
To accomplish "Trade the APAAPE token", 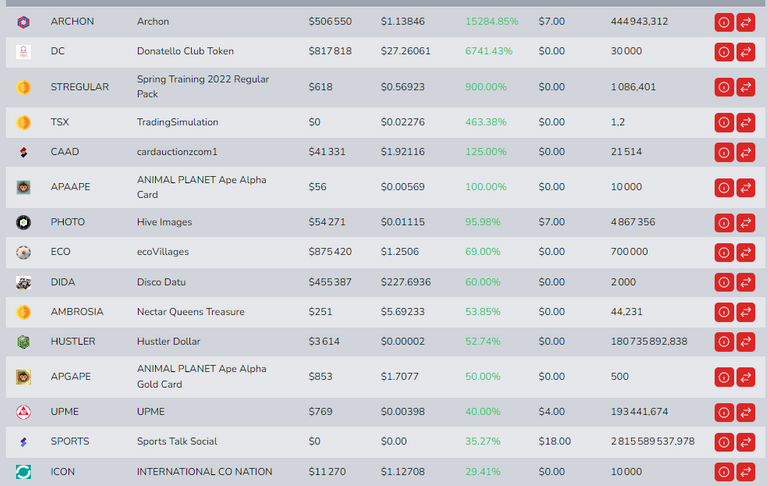I will coord(745,188).
